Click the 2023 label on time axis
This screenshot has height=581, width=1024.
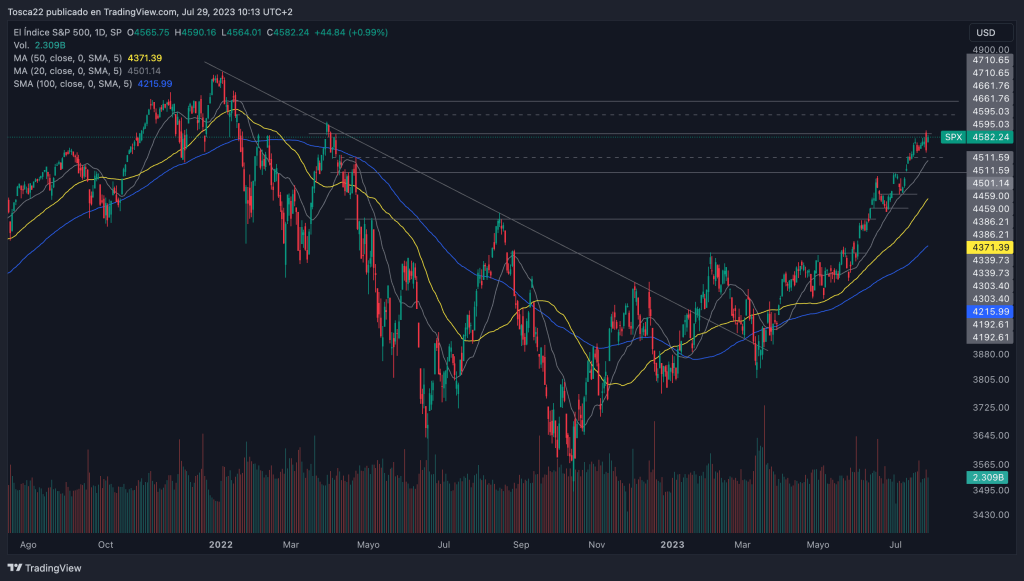(x=672, y=545)
